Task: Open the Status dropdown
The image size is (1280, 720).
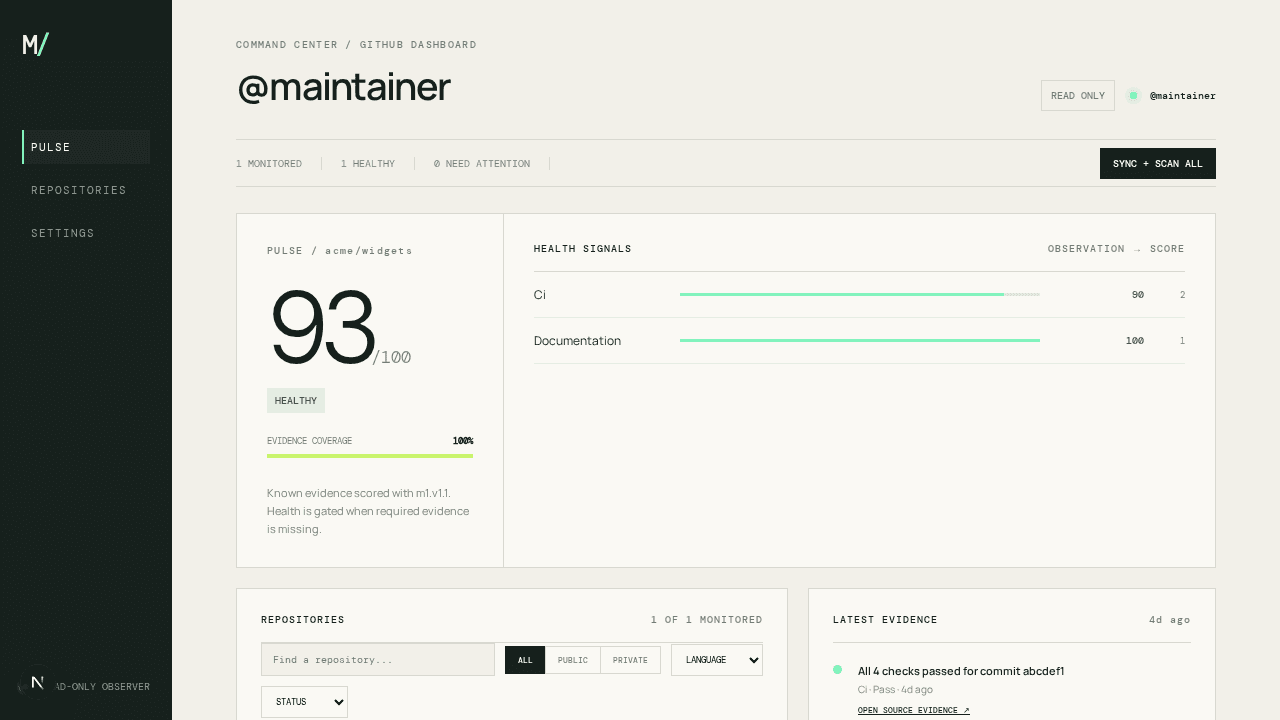Action: click(304, 702)
